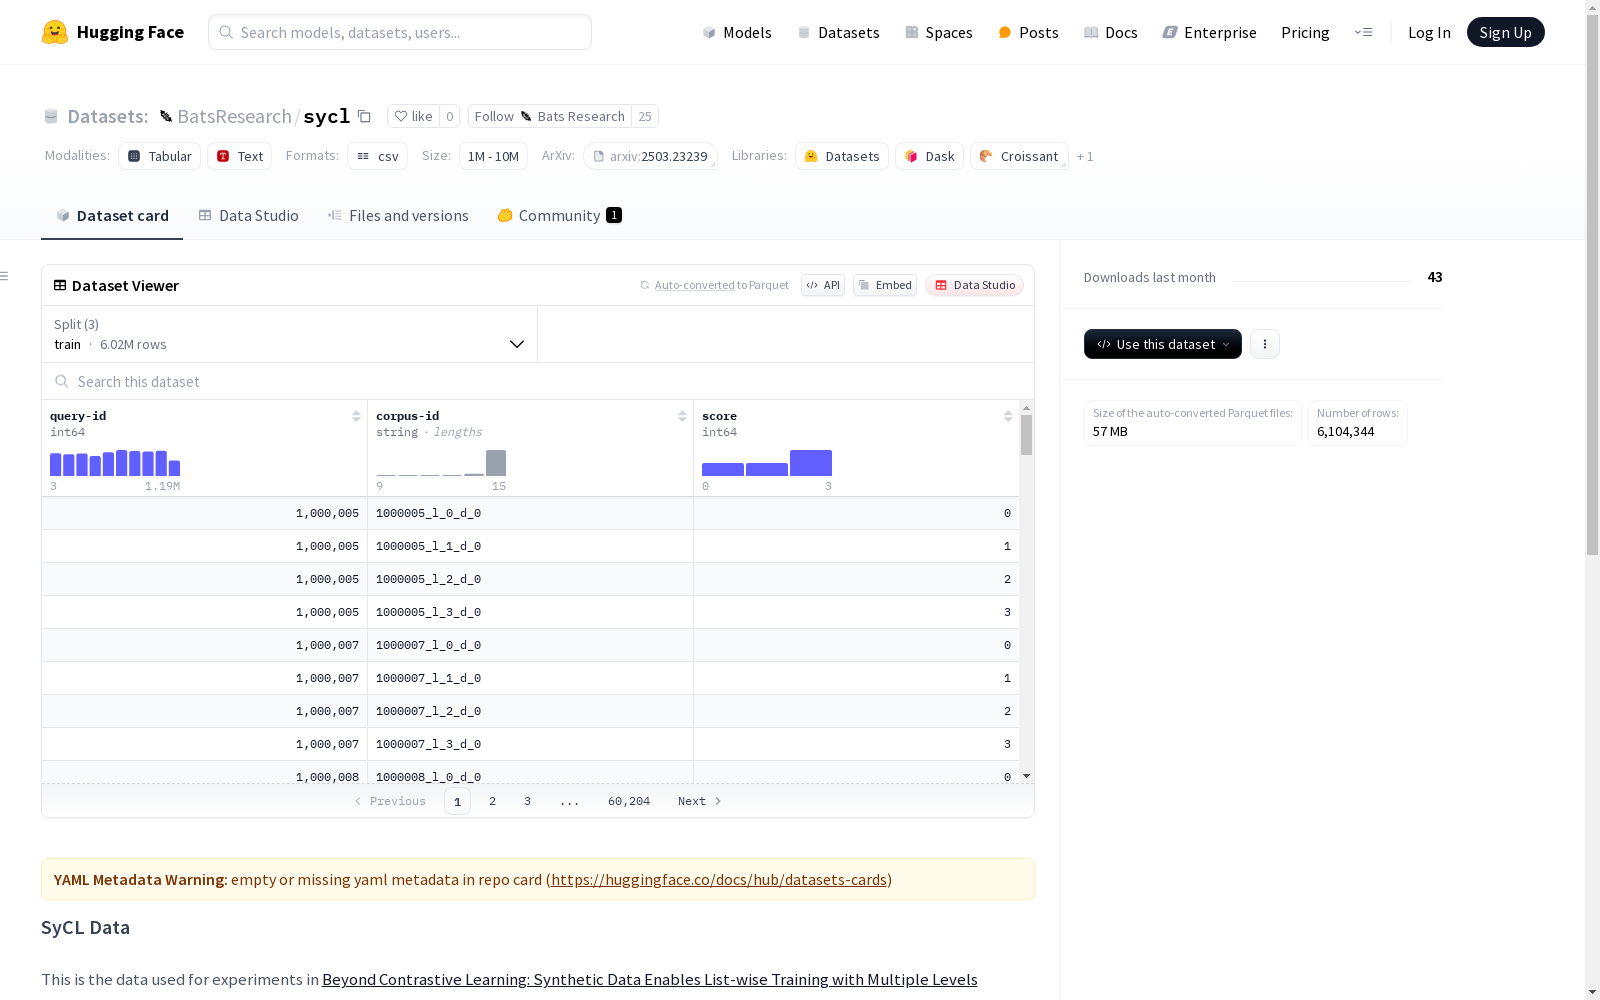Sort by score column icon
Screen dimensions: 1600x1000
(1008, 416)
